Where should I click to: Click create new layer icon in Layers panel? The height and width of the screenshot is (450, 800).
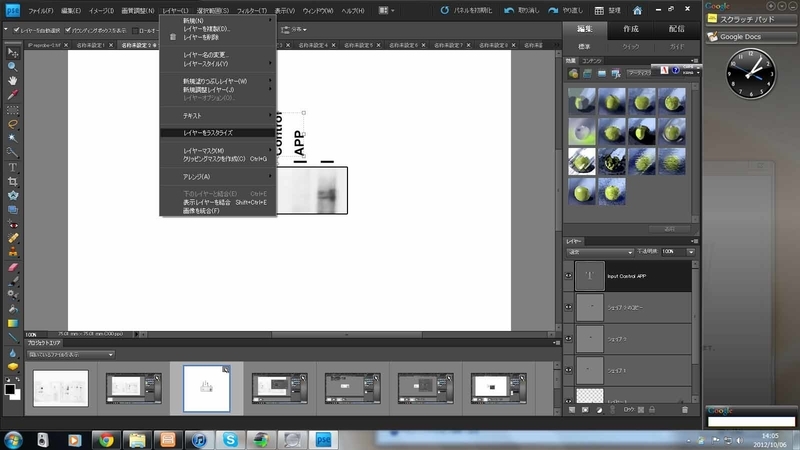click(x=572, y=410)
